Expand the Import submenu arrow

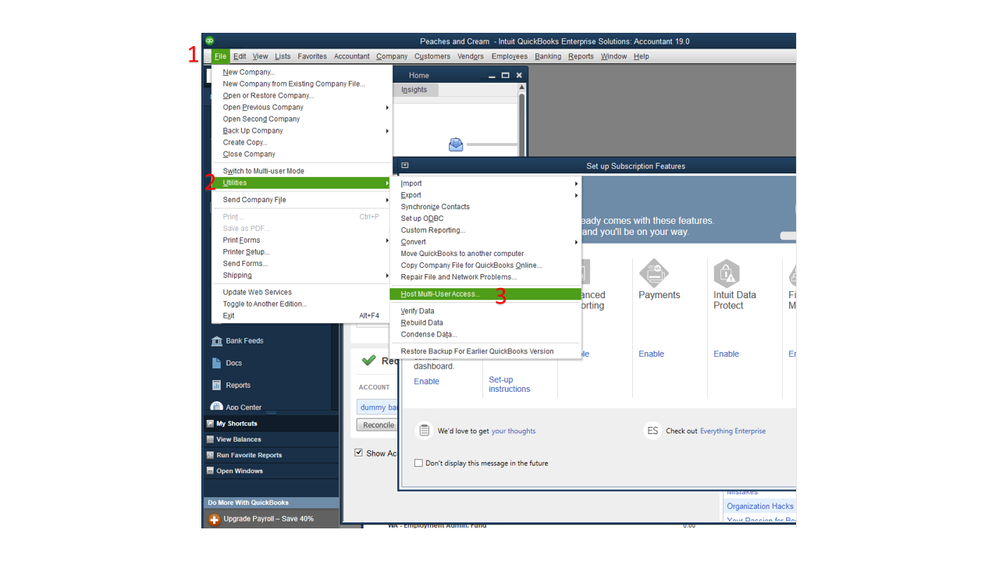(x=576, y=184)
